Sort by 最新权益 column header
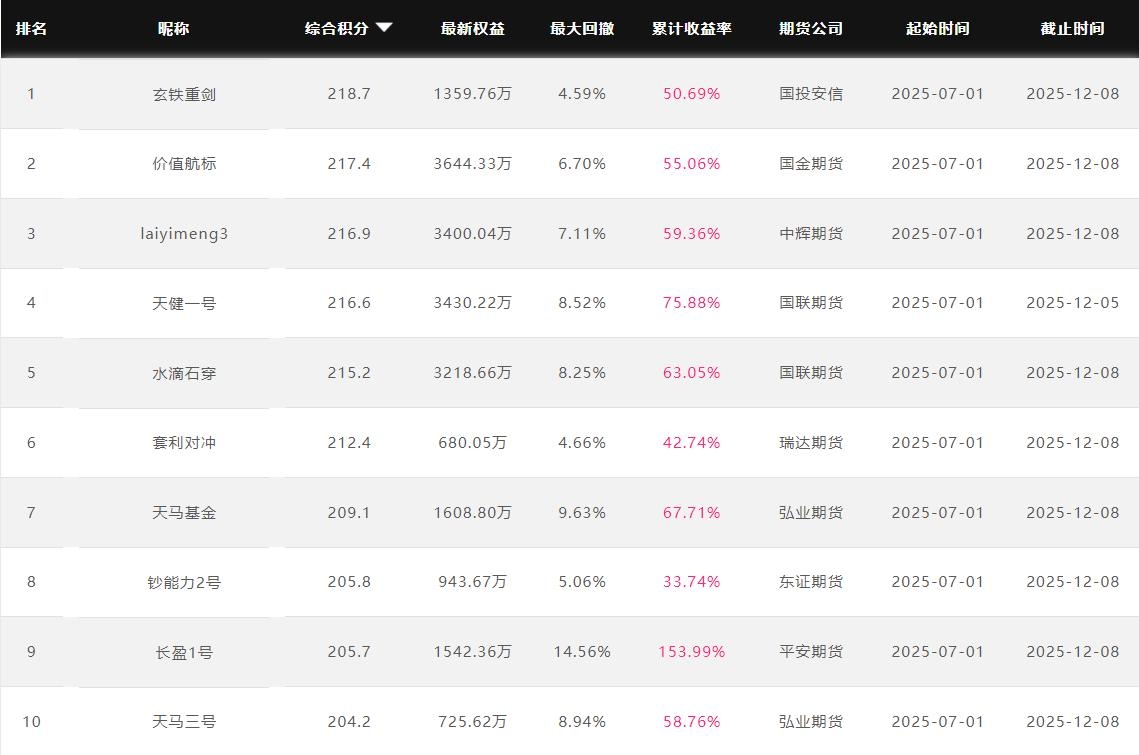Viewport: 1139px width, 755px height. pos(472,29)
